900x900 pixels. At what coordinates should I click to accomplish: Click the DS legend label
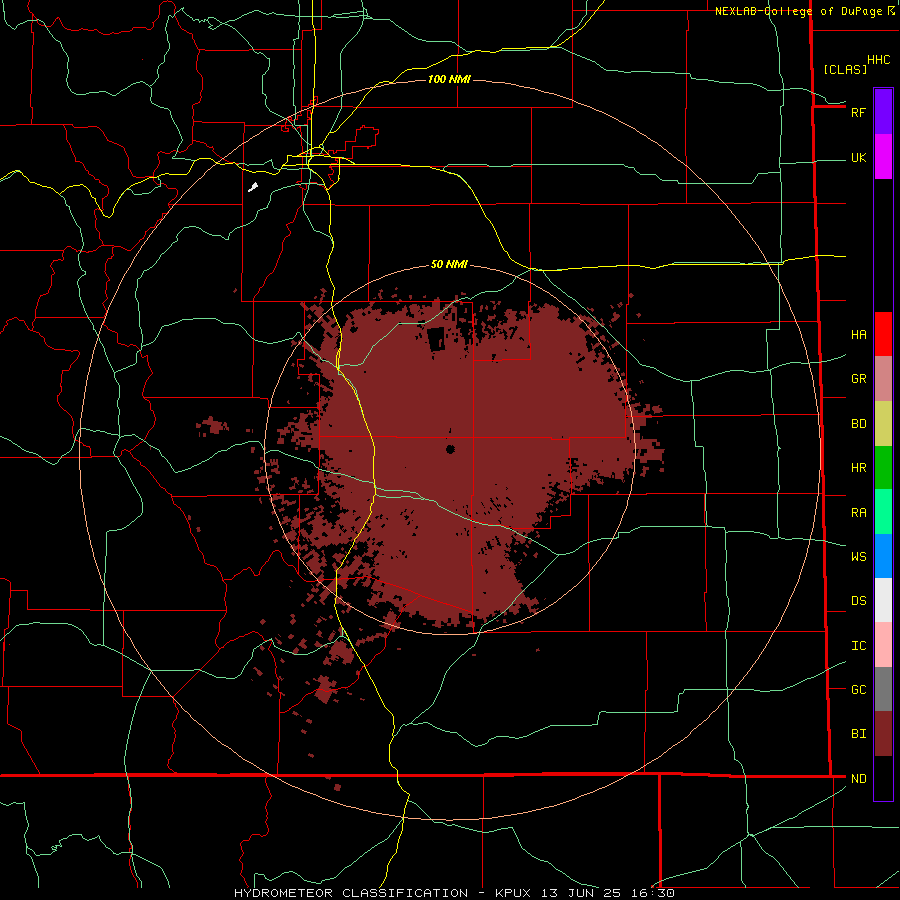tap(858, 601)
